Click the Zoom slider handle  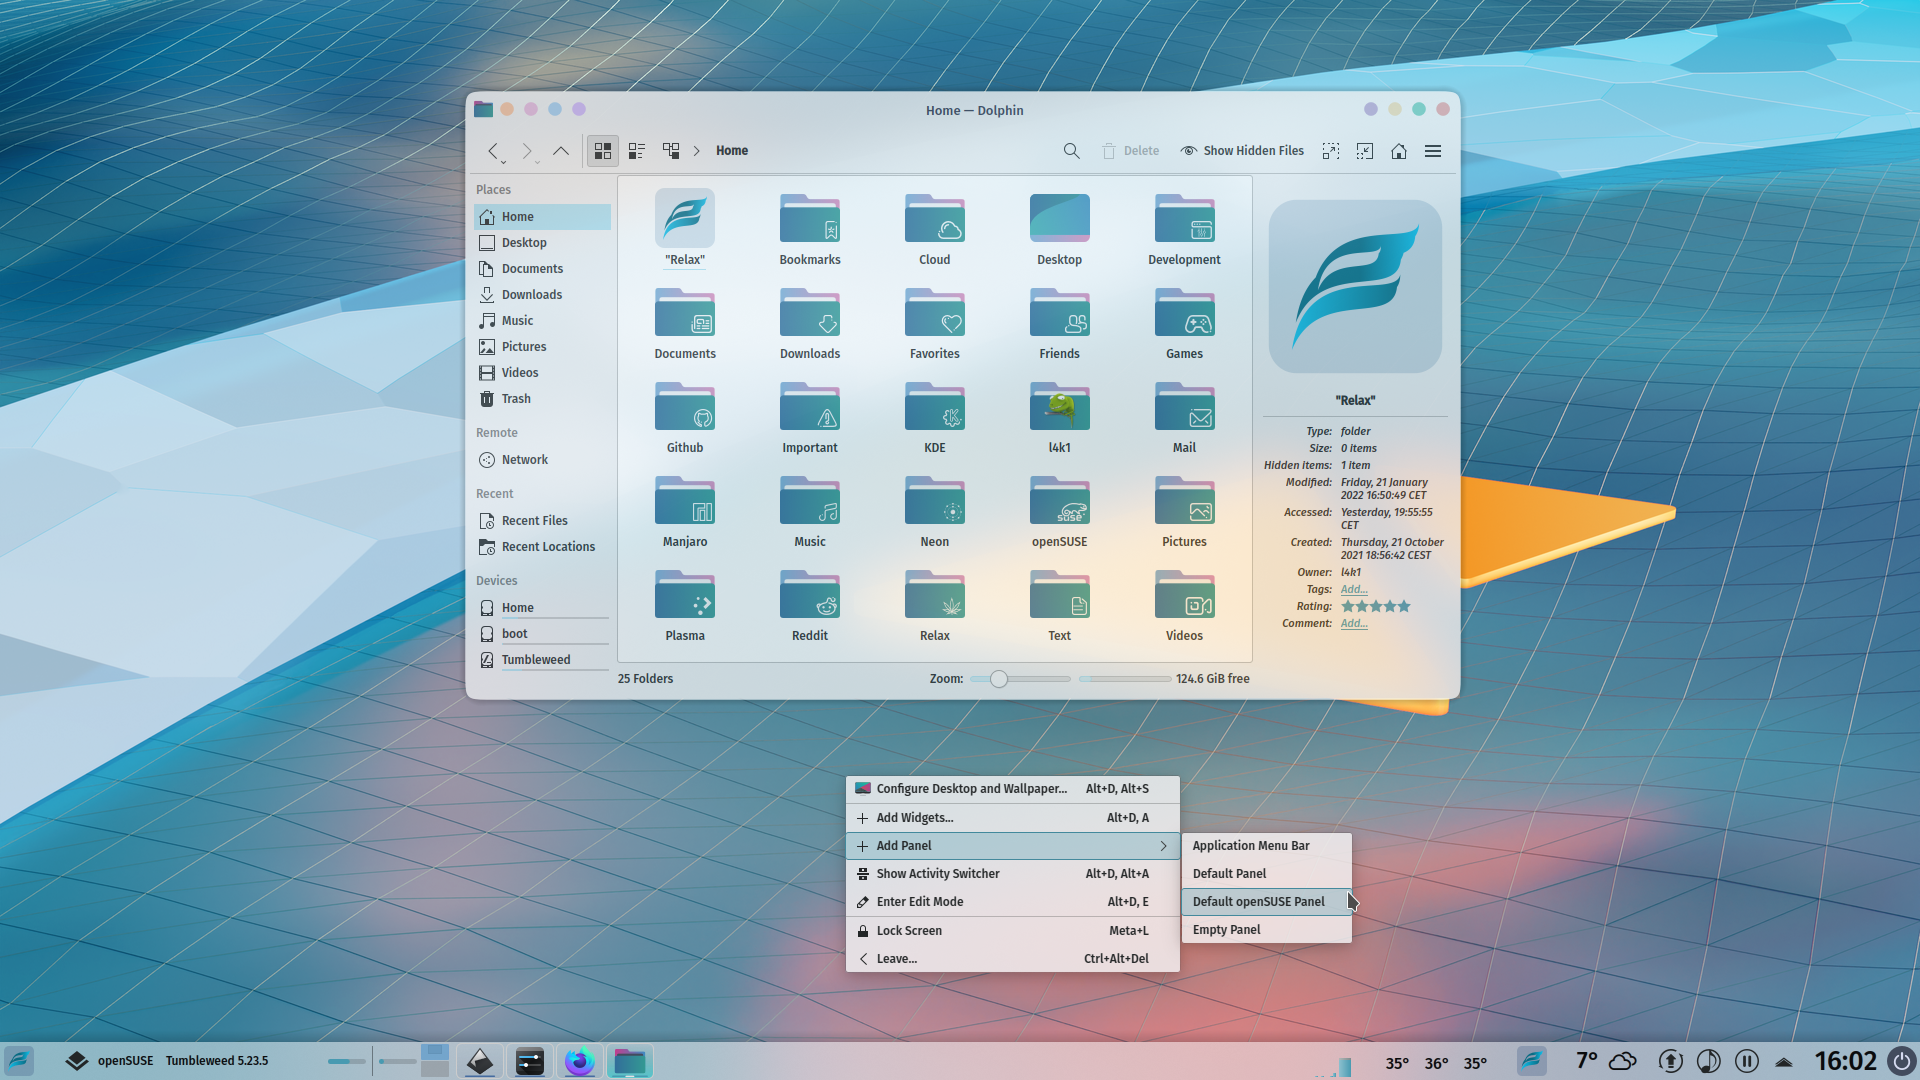pos(998,679)
